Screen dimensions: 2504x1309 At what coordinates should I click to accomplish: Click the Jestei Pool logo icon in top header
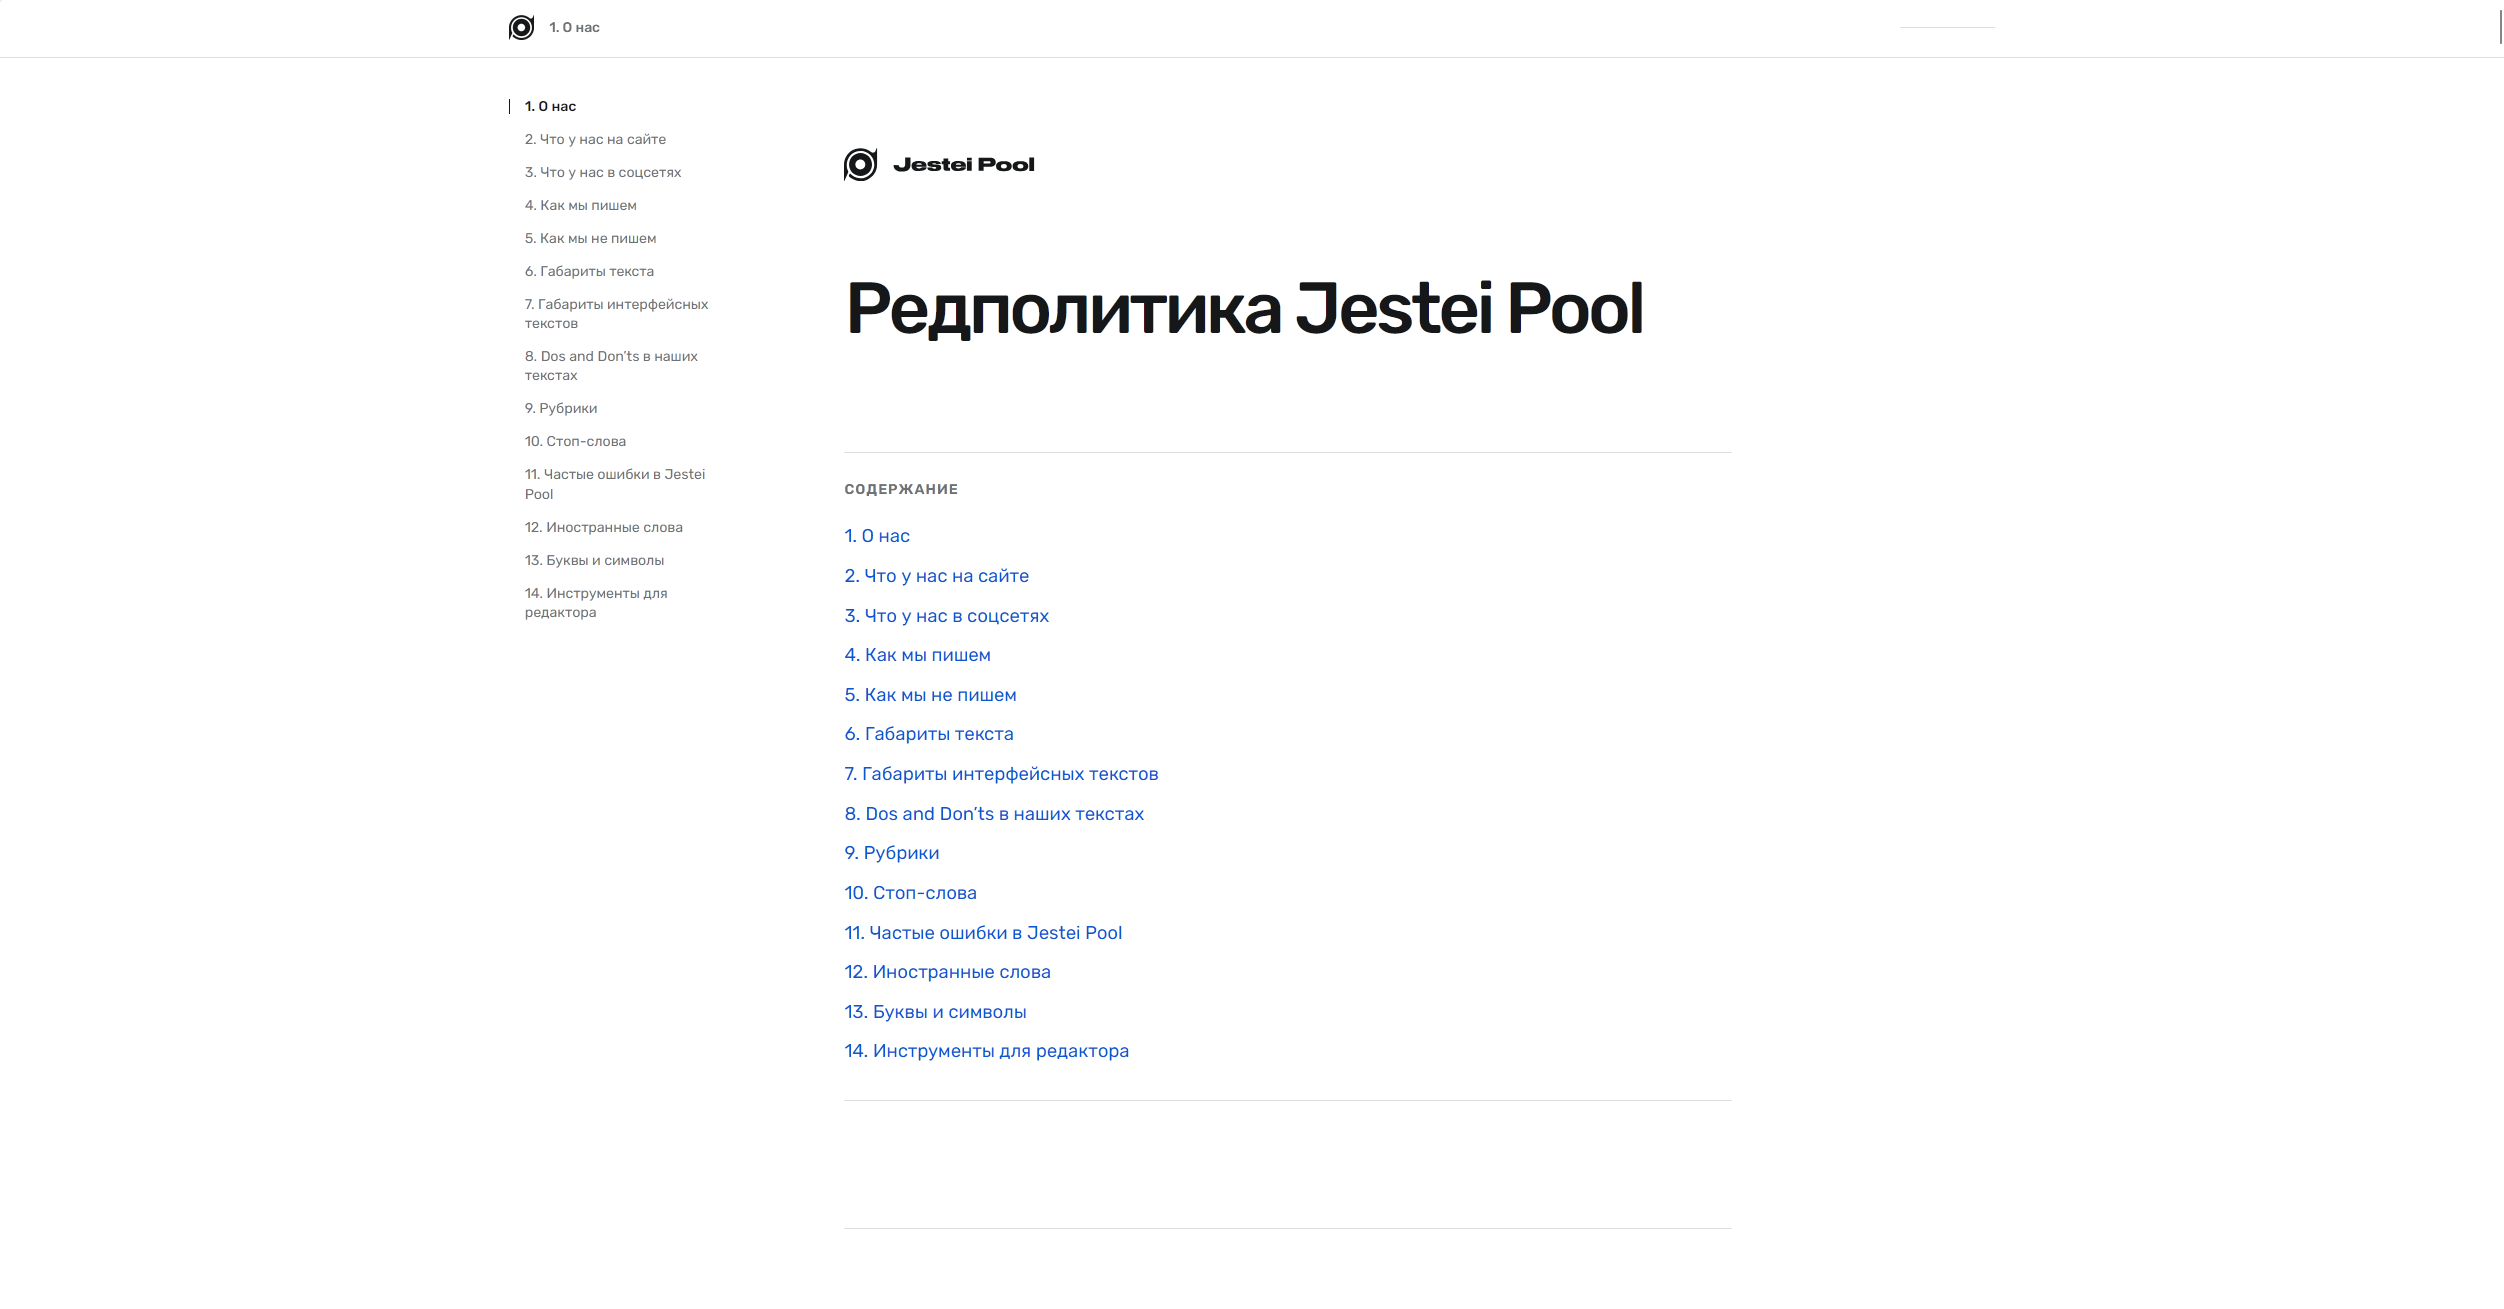point(521,28)
